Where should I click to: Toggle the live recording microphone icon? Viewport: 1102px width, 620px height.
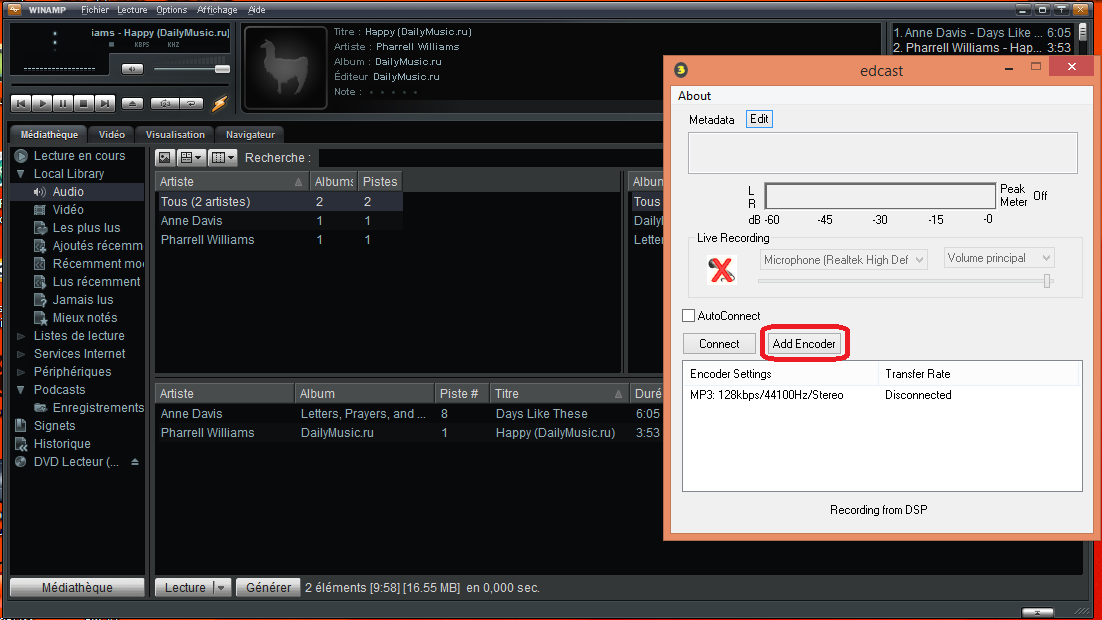721,269
